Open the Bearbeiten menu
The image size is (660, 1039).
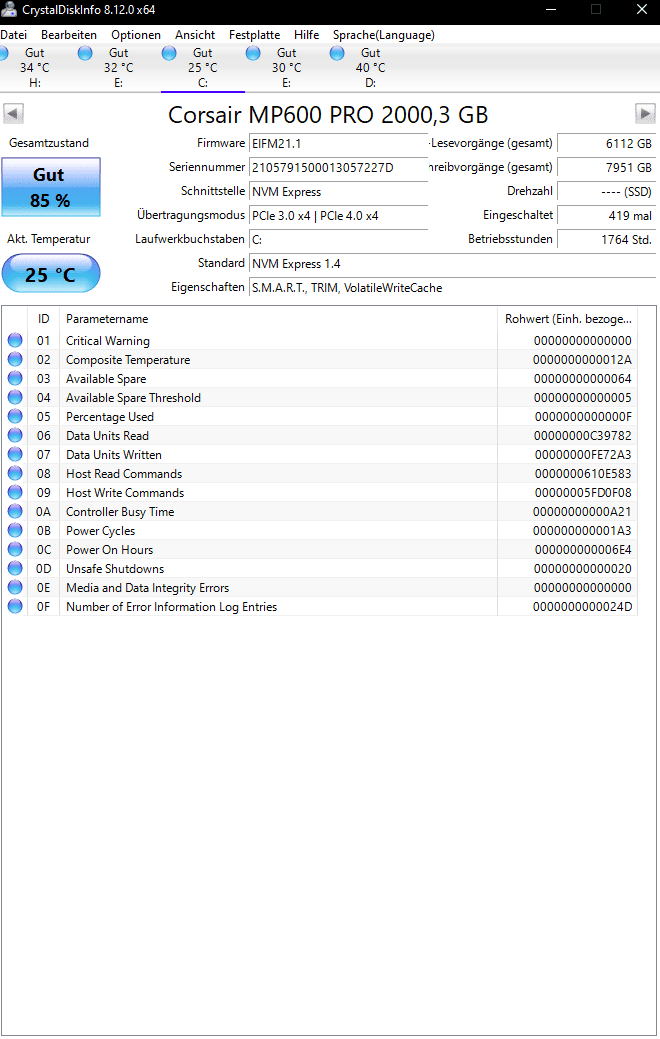tap(69, 35)
